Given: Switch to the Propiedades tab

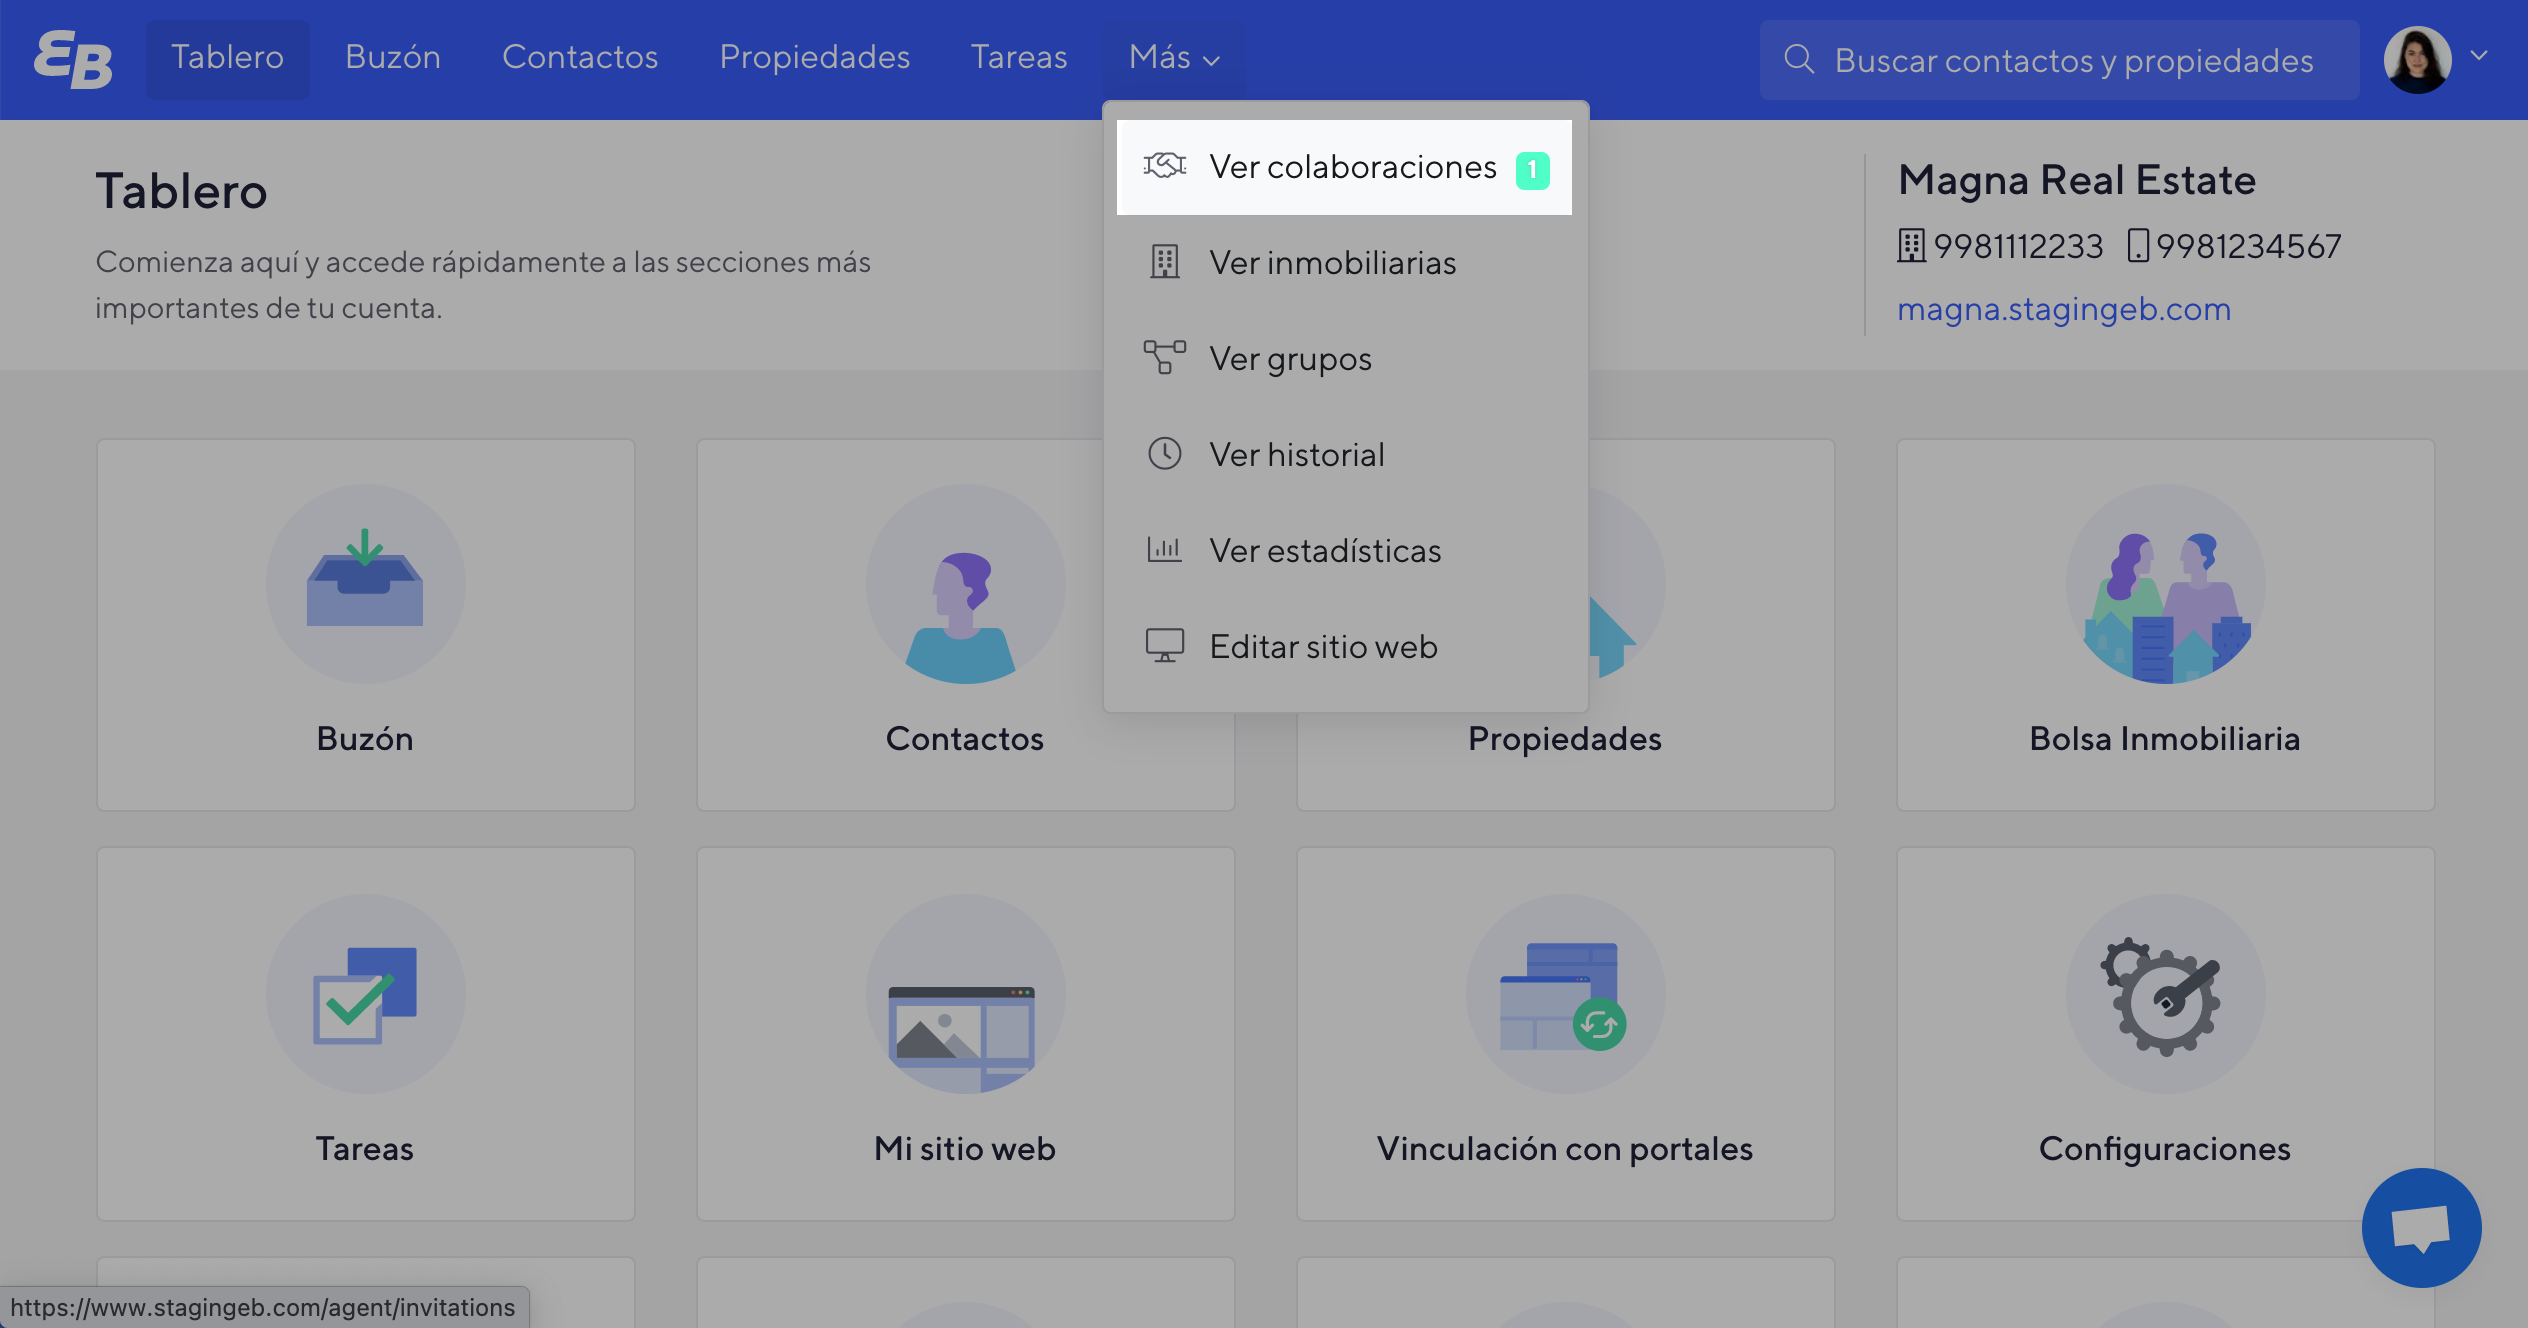Looking at the screenshot, I should tap(814, 58).
